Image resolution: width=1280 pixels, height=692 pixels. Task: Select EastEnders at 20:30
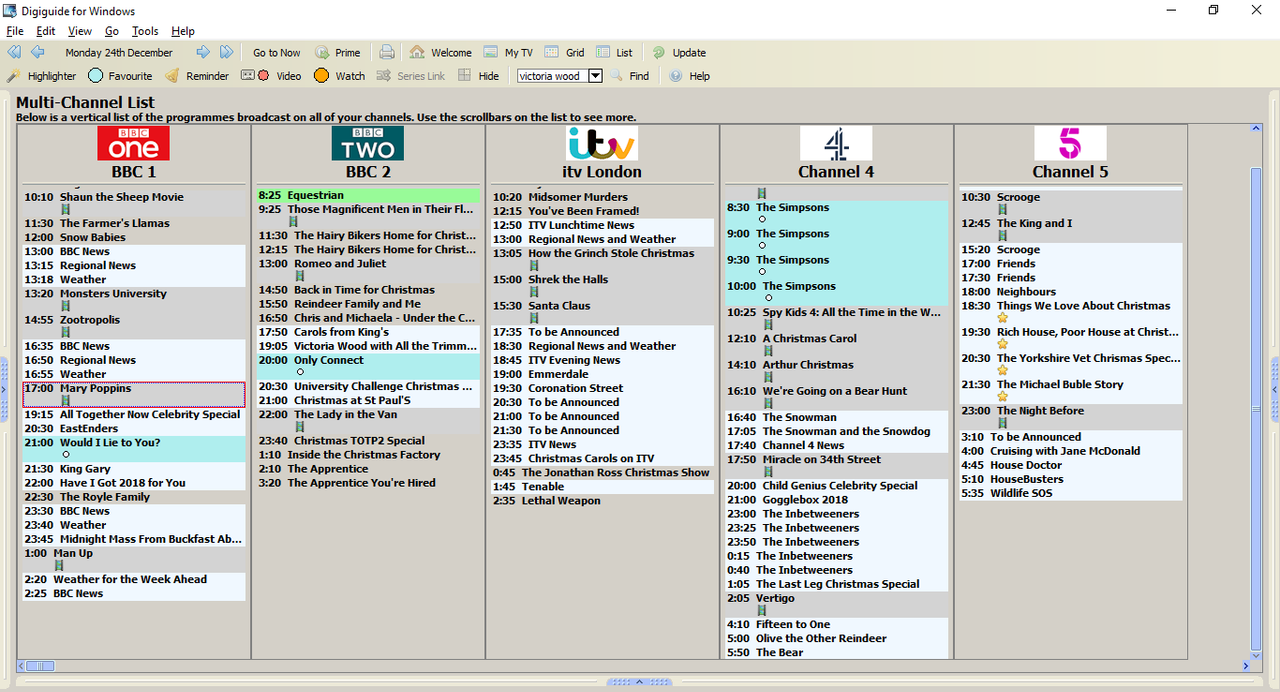coord(134,428)
